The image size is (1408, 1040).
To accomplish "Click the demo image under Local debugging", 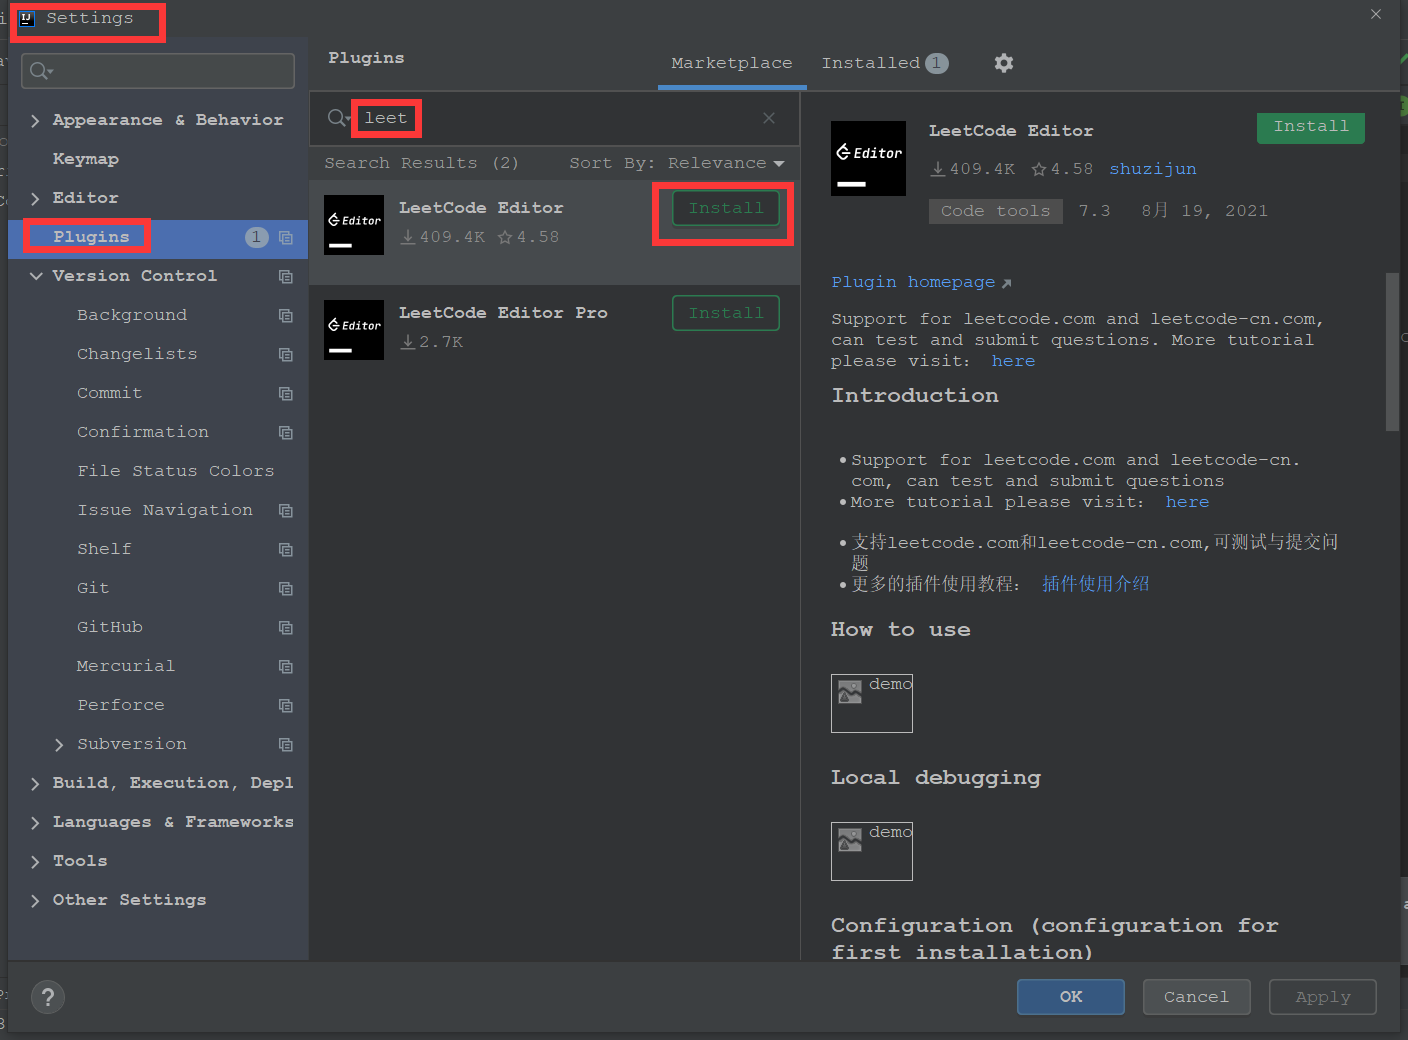I will pos(872,851).
